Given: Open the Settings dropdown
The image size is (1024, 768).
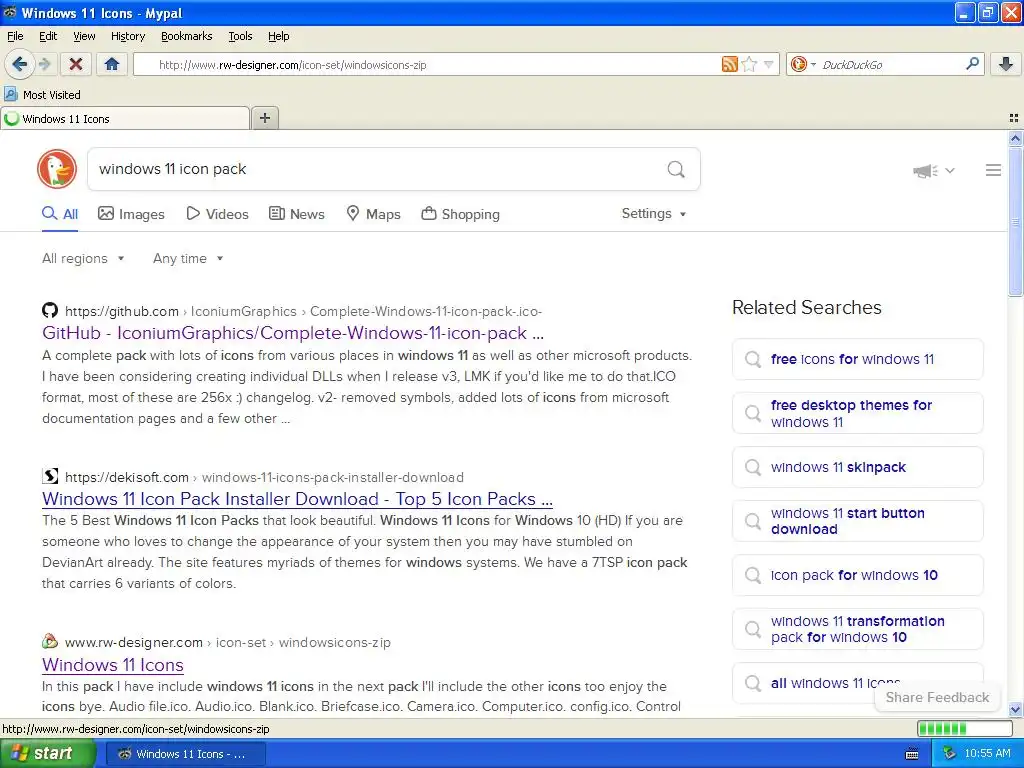Looking at the screenshot, I should coord(654,214).
